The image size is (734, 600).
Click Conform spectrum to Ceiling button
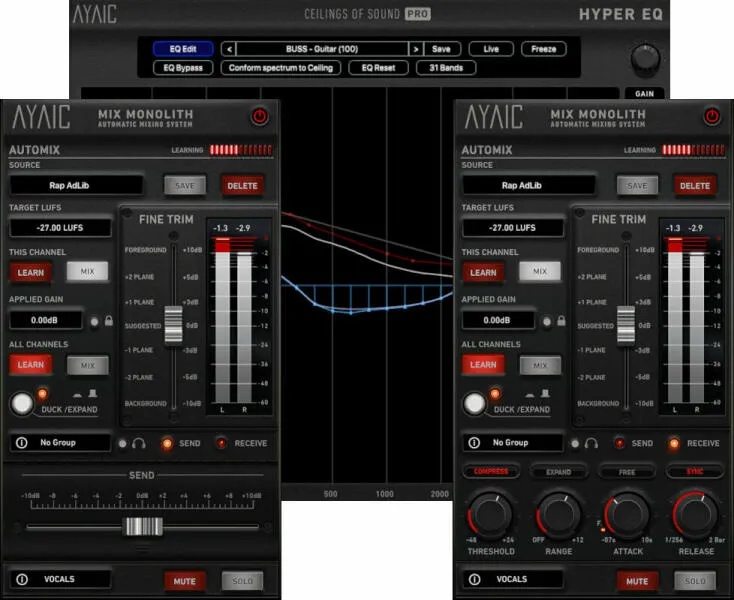pos(281,68)
